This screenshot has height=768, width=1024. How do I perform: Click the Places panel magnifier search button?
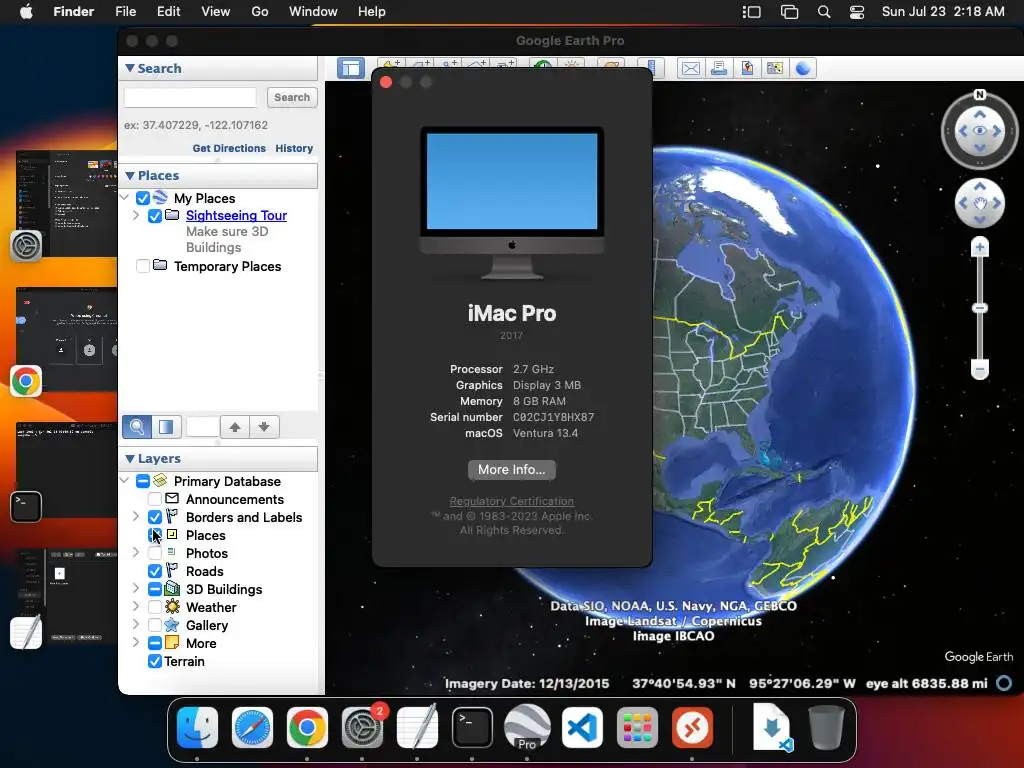[x=136, y=427]
